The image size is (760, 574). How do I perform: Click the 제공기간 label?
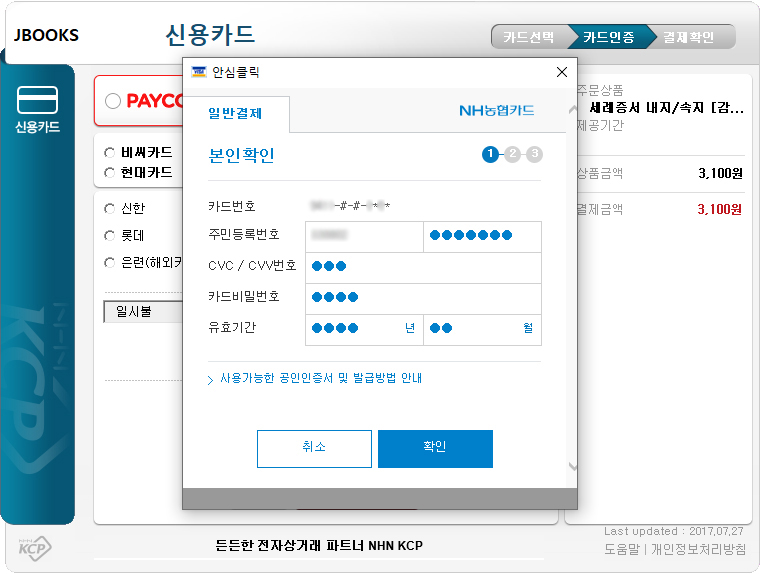tap(601, 126)
